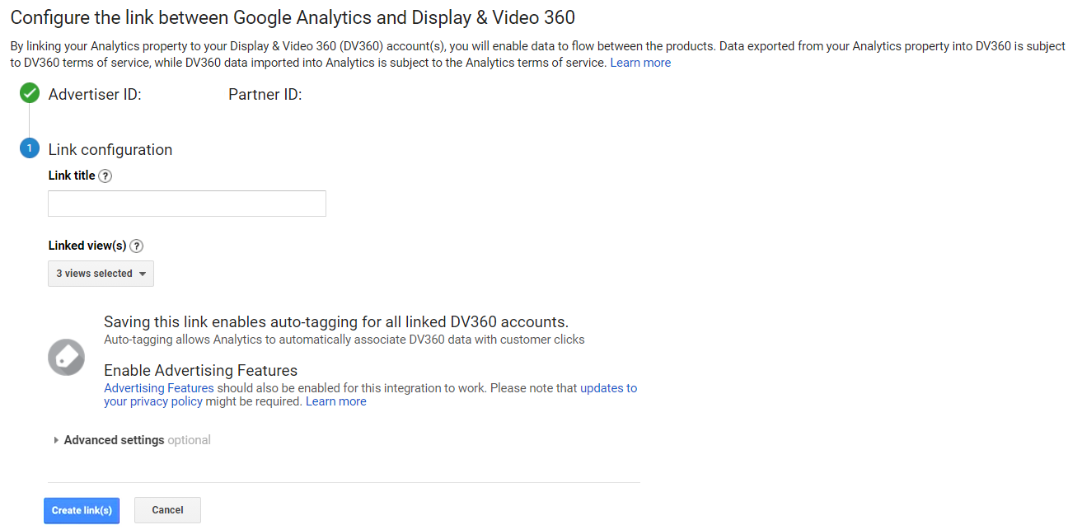Click the Partner ID label

coord(265,95)
